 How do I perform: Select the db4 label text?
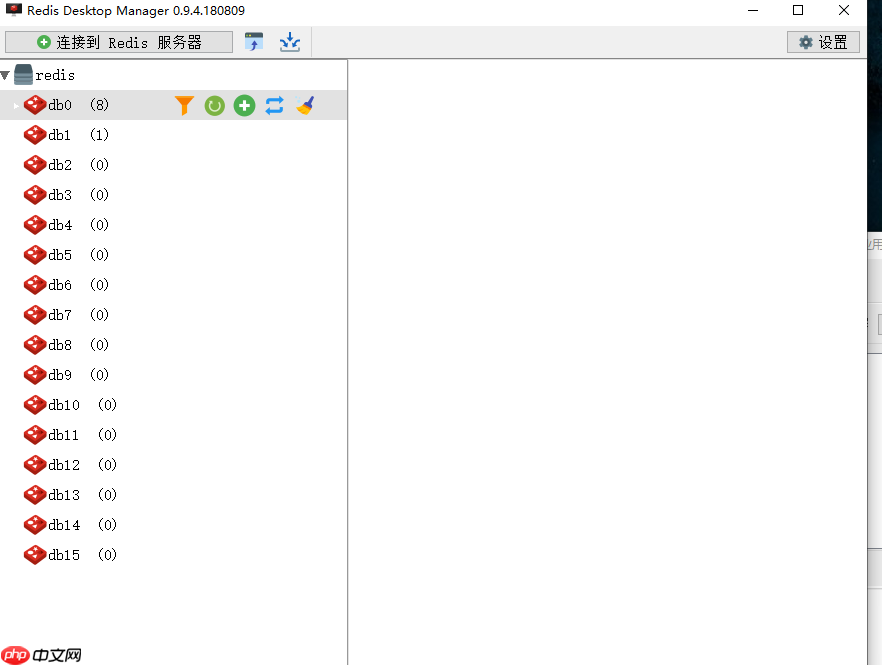pos(60,225)
